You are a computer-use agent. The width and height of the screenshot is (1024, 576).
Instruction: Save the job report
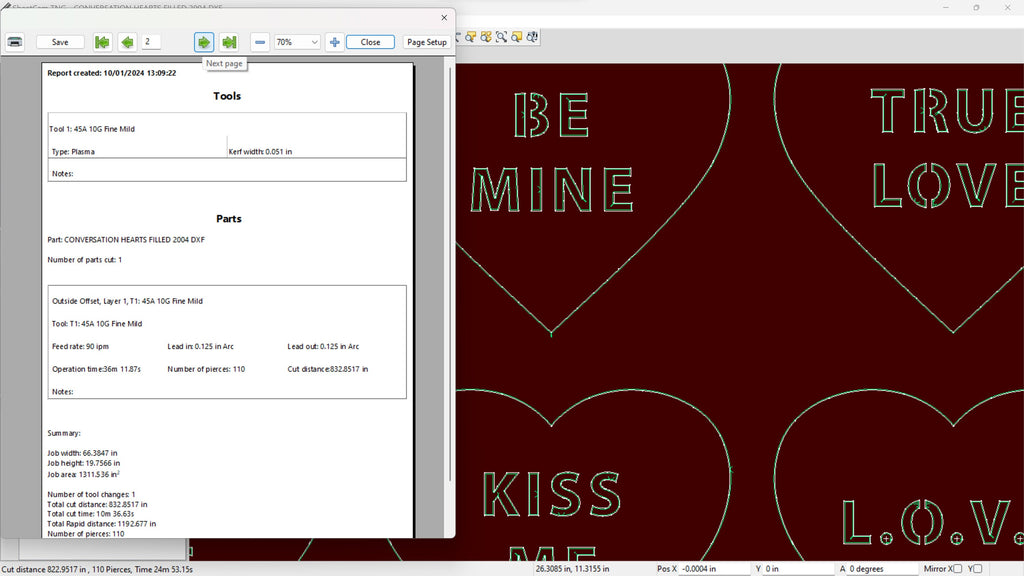[x=60, y=42]
